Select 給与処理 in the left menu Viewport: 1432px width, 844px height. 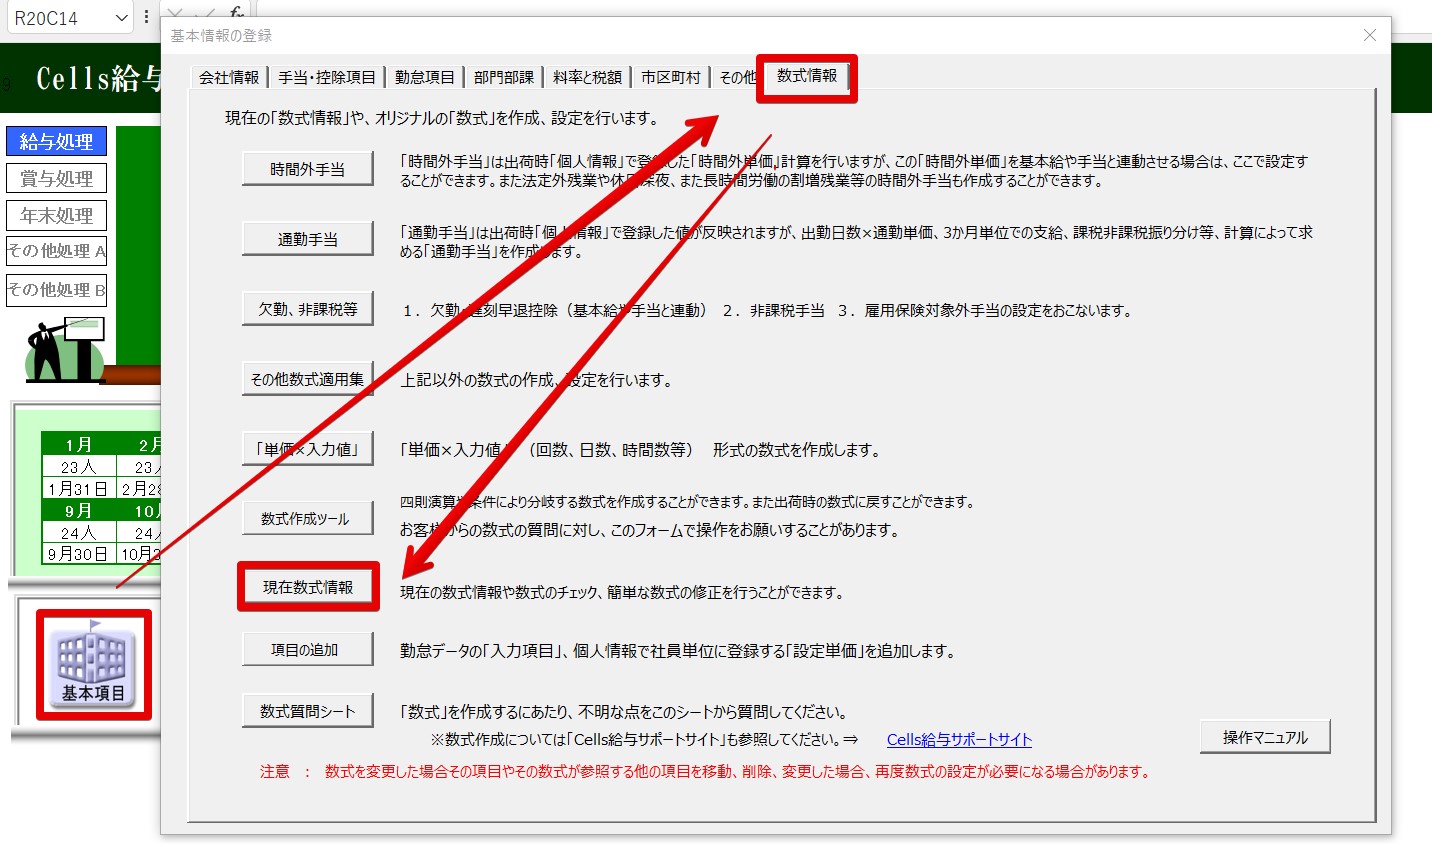click(56, 142)
